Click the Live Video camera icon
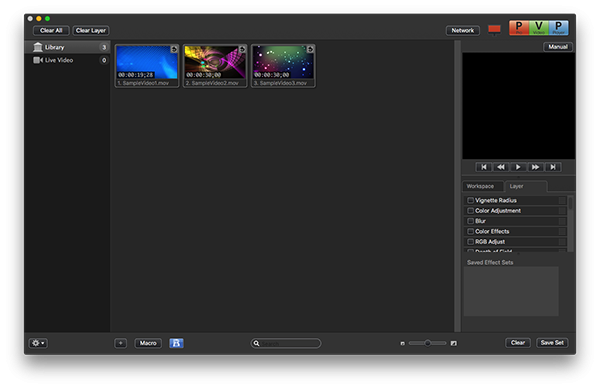This screenshot has width=600, height=389. [38, 60]
